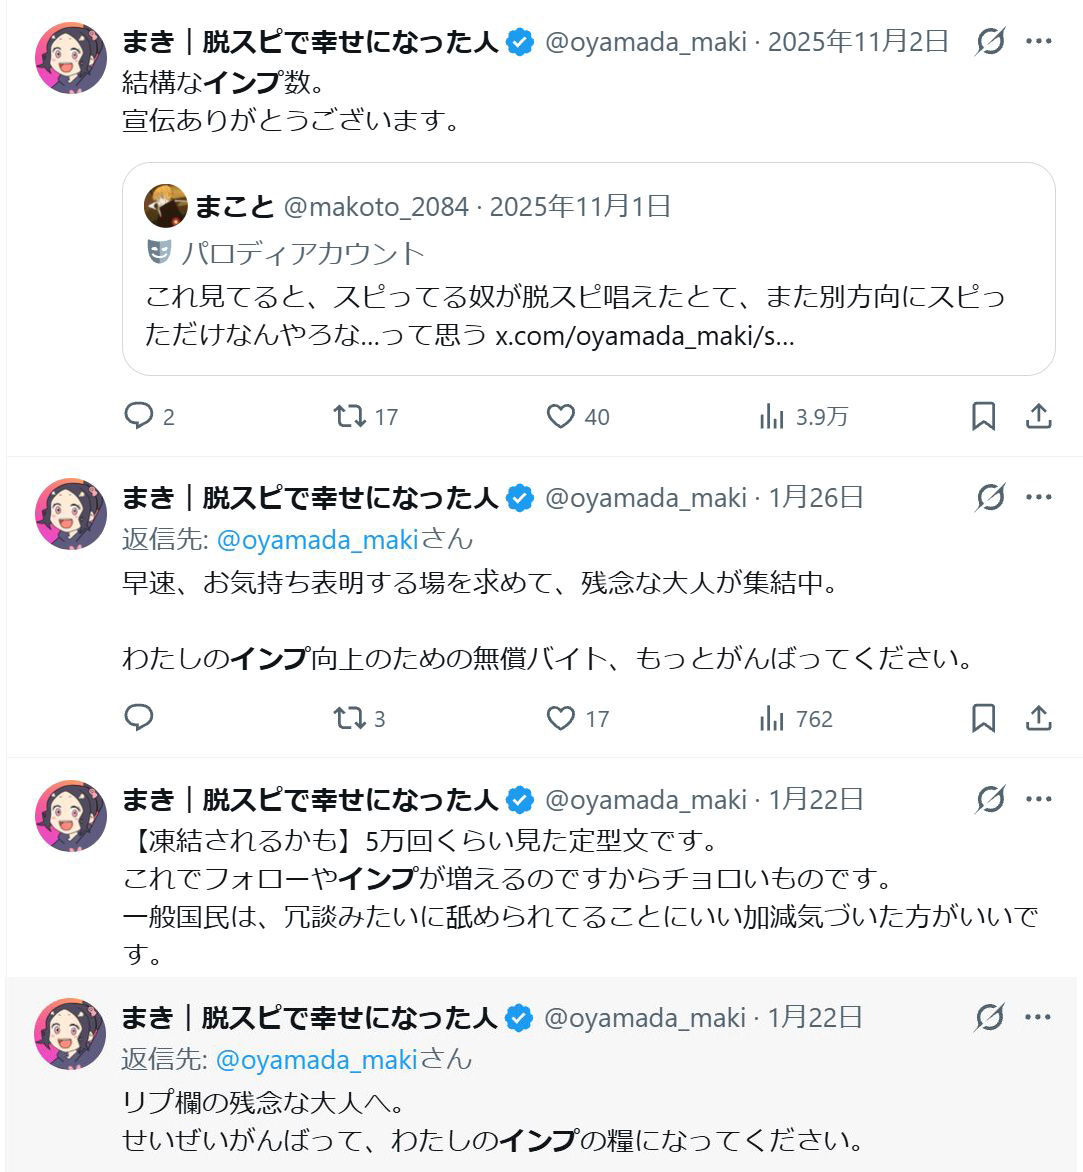1083x1172 pixels.
Task: Click @oyamada_maki reply-to link in January 26 post
Action: click(x=317, y=540)
